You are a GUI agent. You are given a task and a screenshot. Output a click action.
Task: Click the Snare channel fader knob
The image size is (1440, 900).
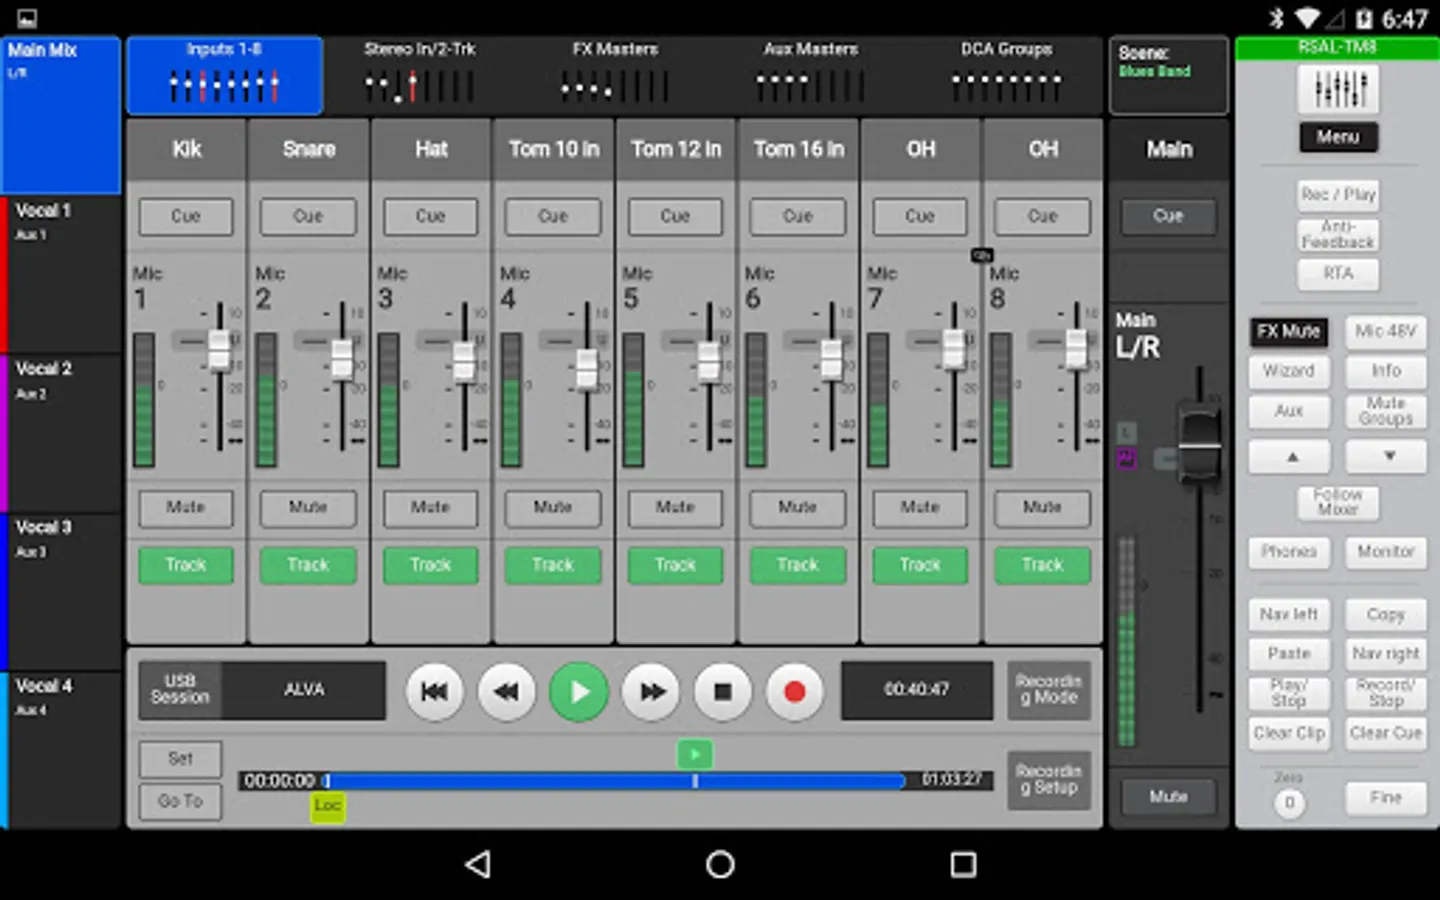(x=341, y=360)
